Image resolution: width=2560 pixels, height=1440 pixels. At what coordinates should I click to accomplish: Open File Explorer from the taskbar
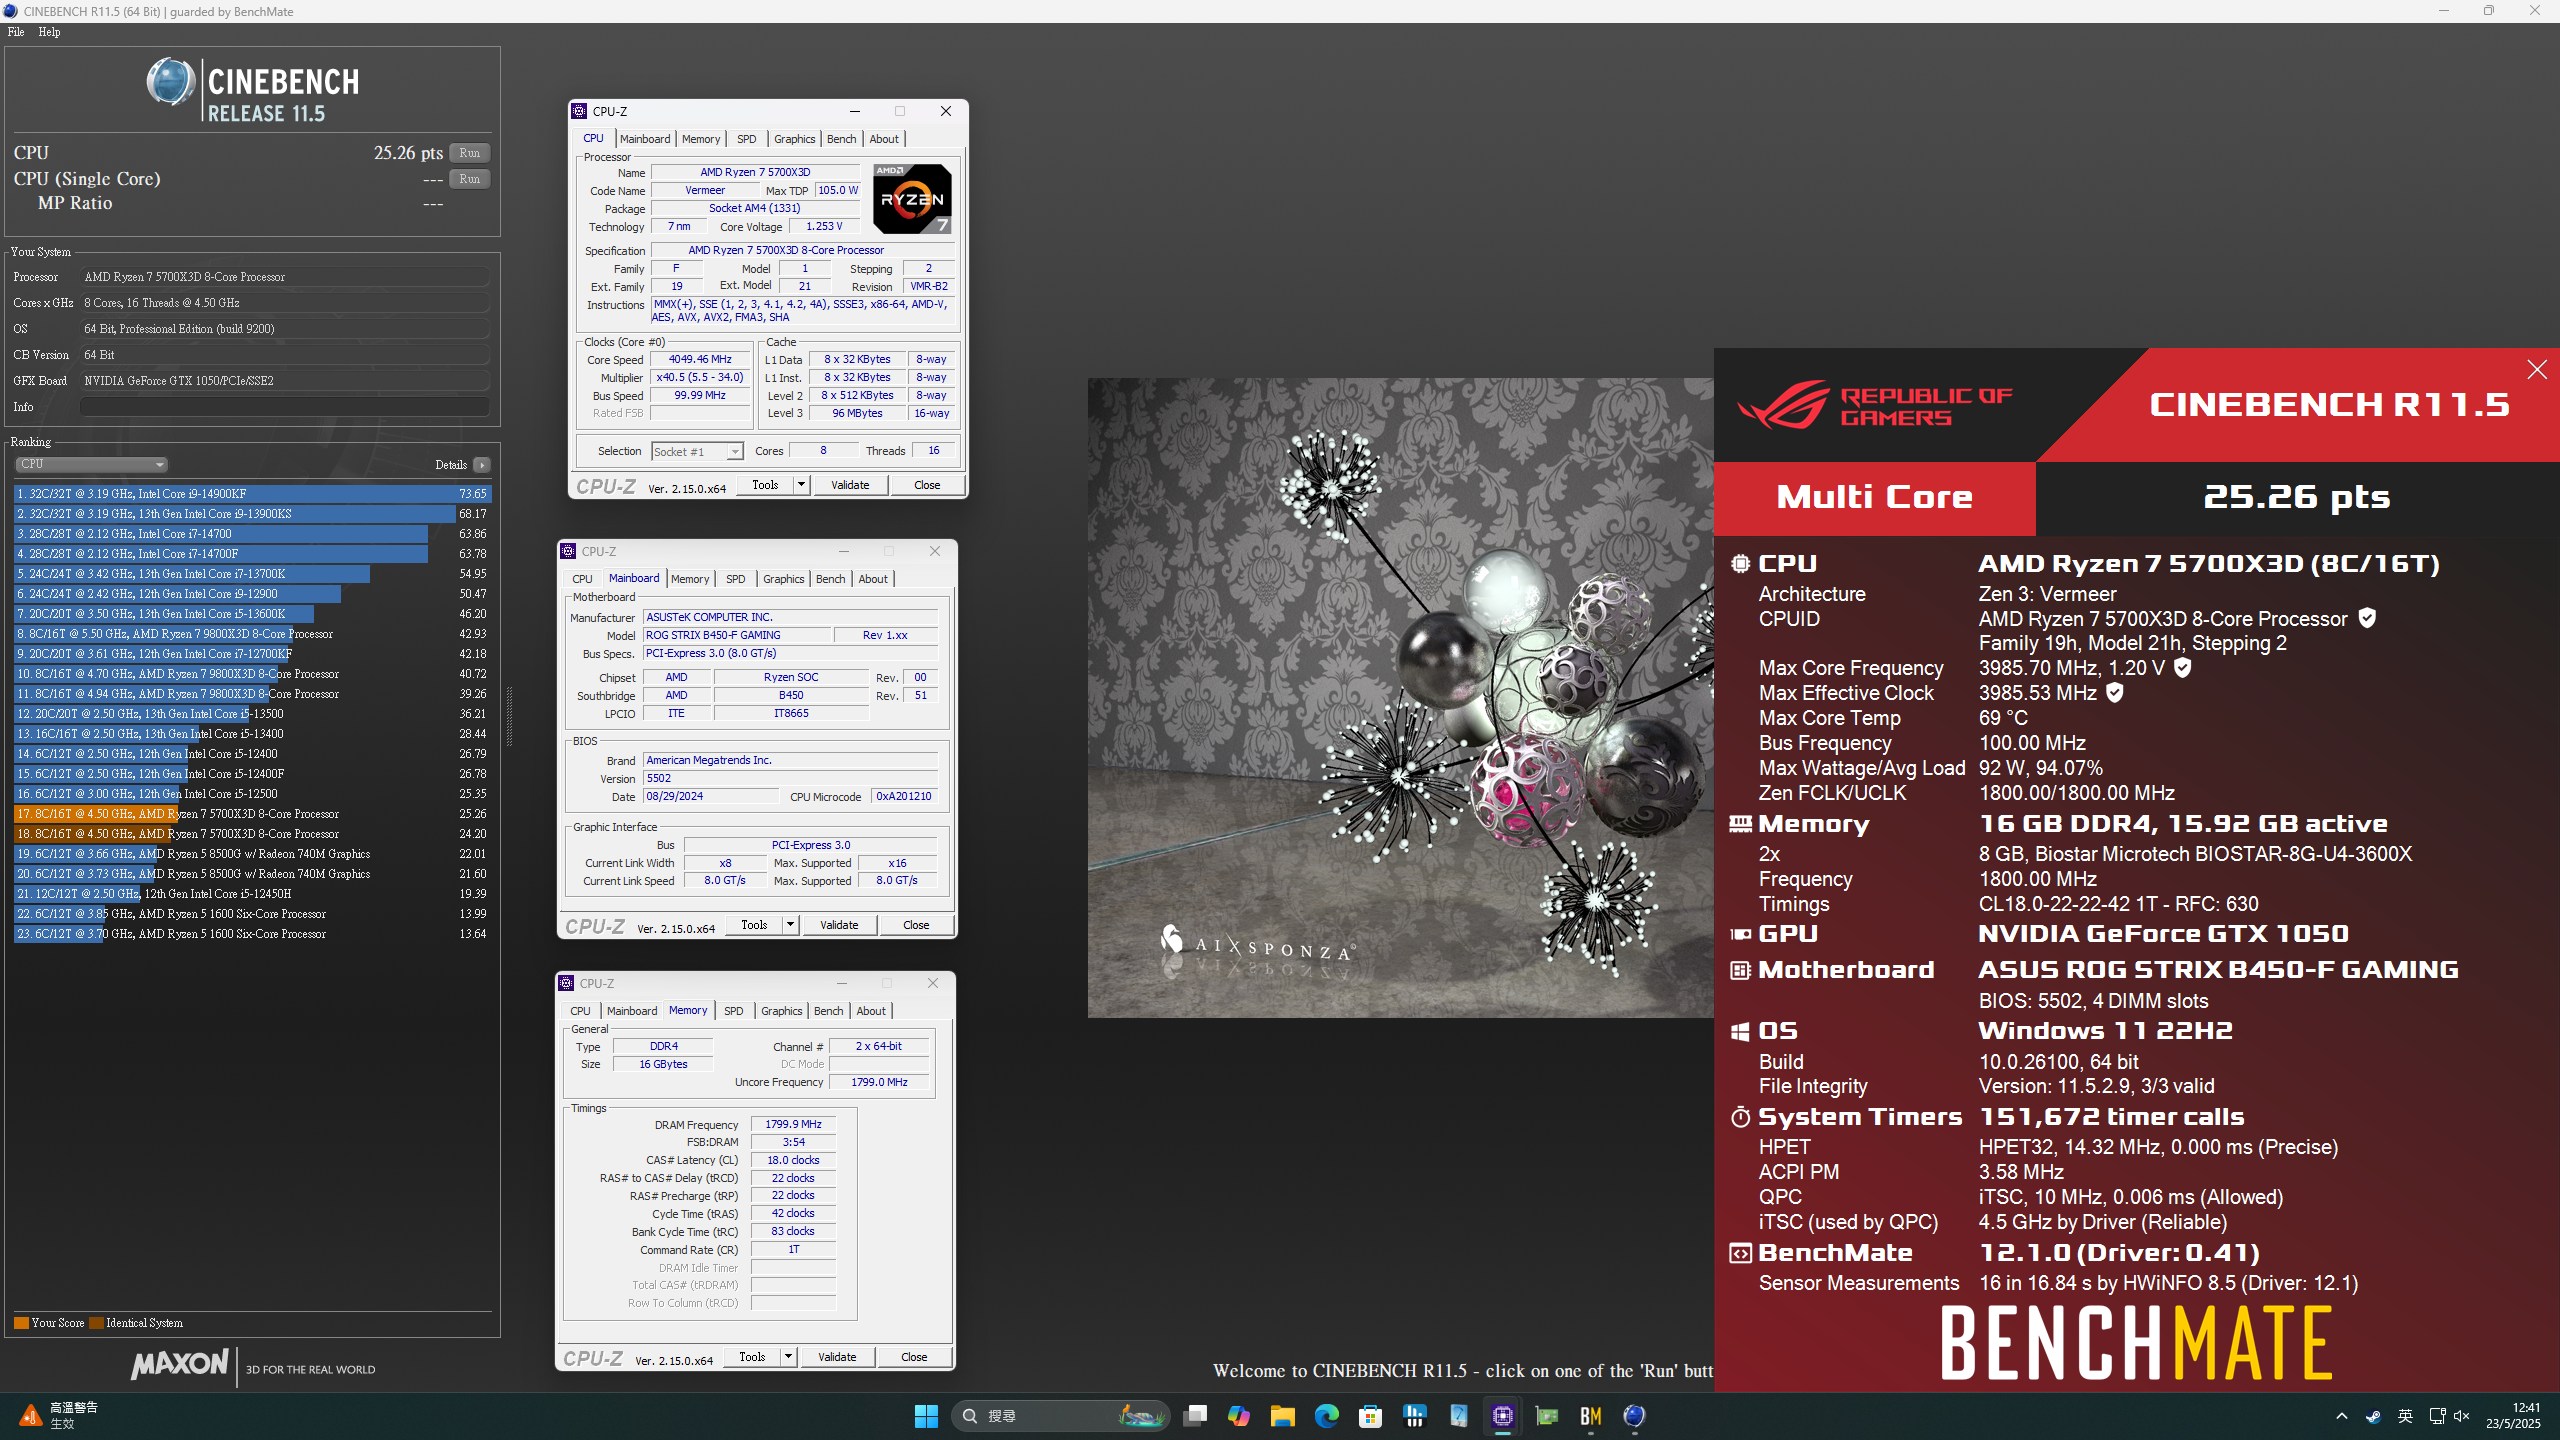pos(1283,1416)
